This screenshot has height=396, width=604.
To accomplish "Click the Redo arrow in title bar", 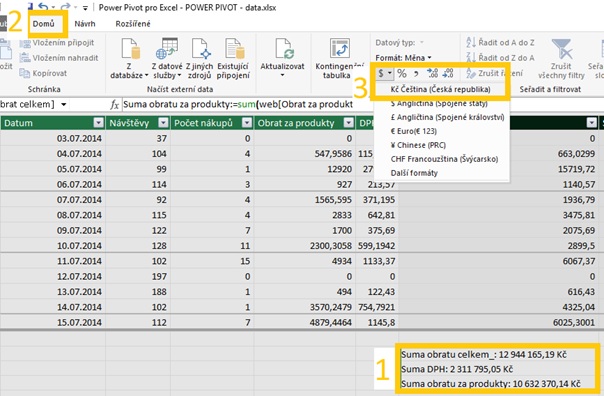I will (x=66, y=7).
